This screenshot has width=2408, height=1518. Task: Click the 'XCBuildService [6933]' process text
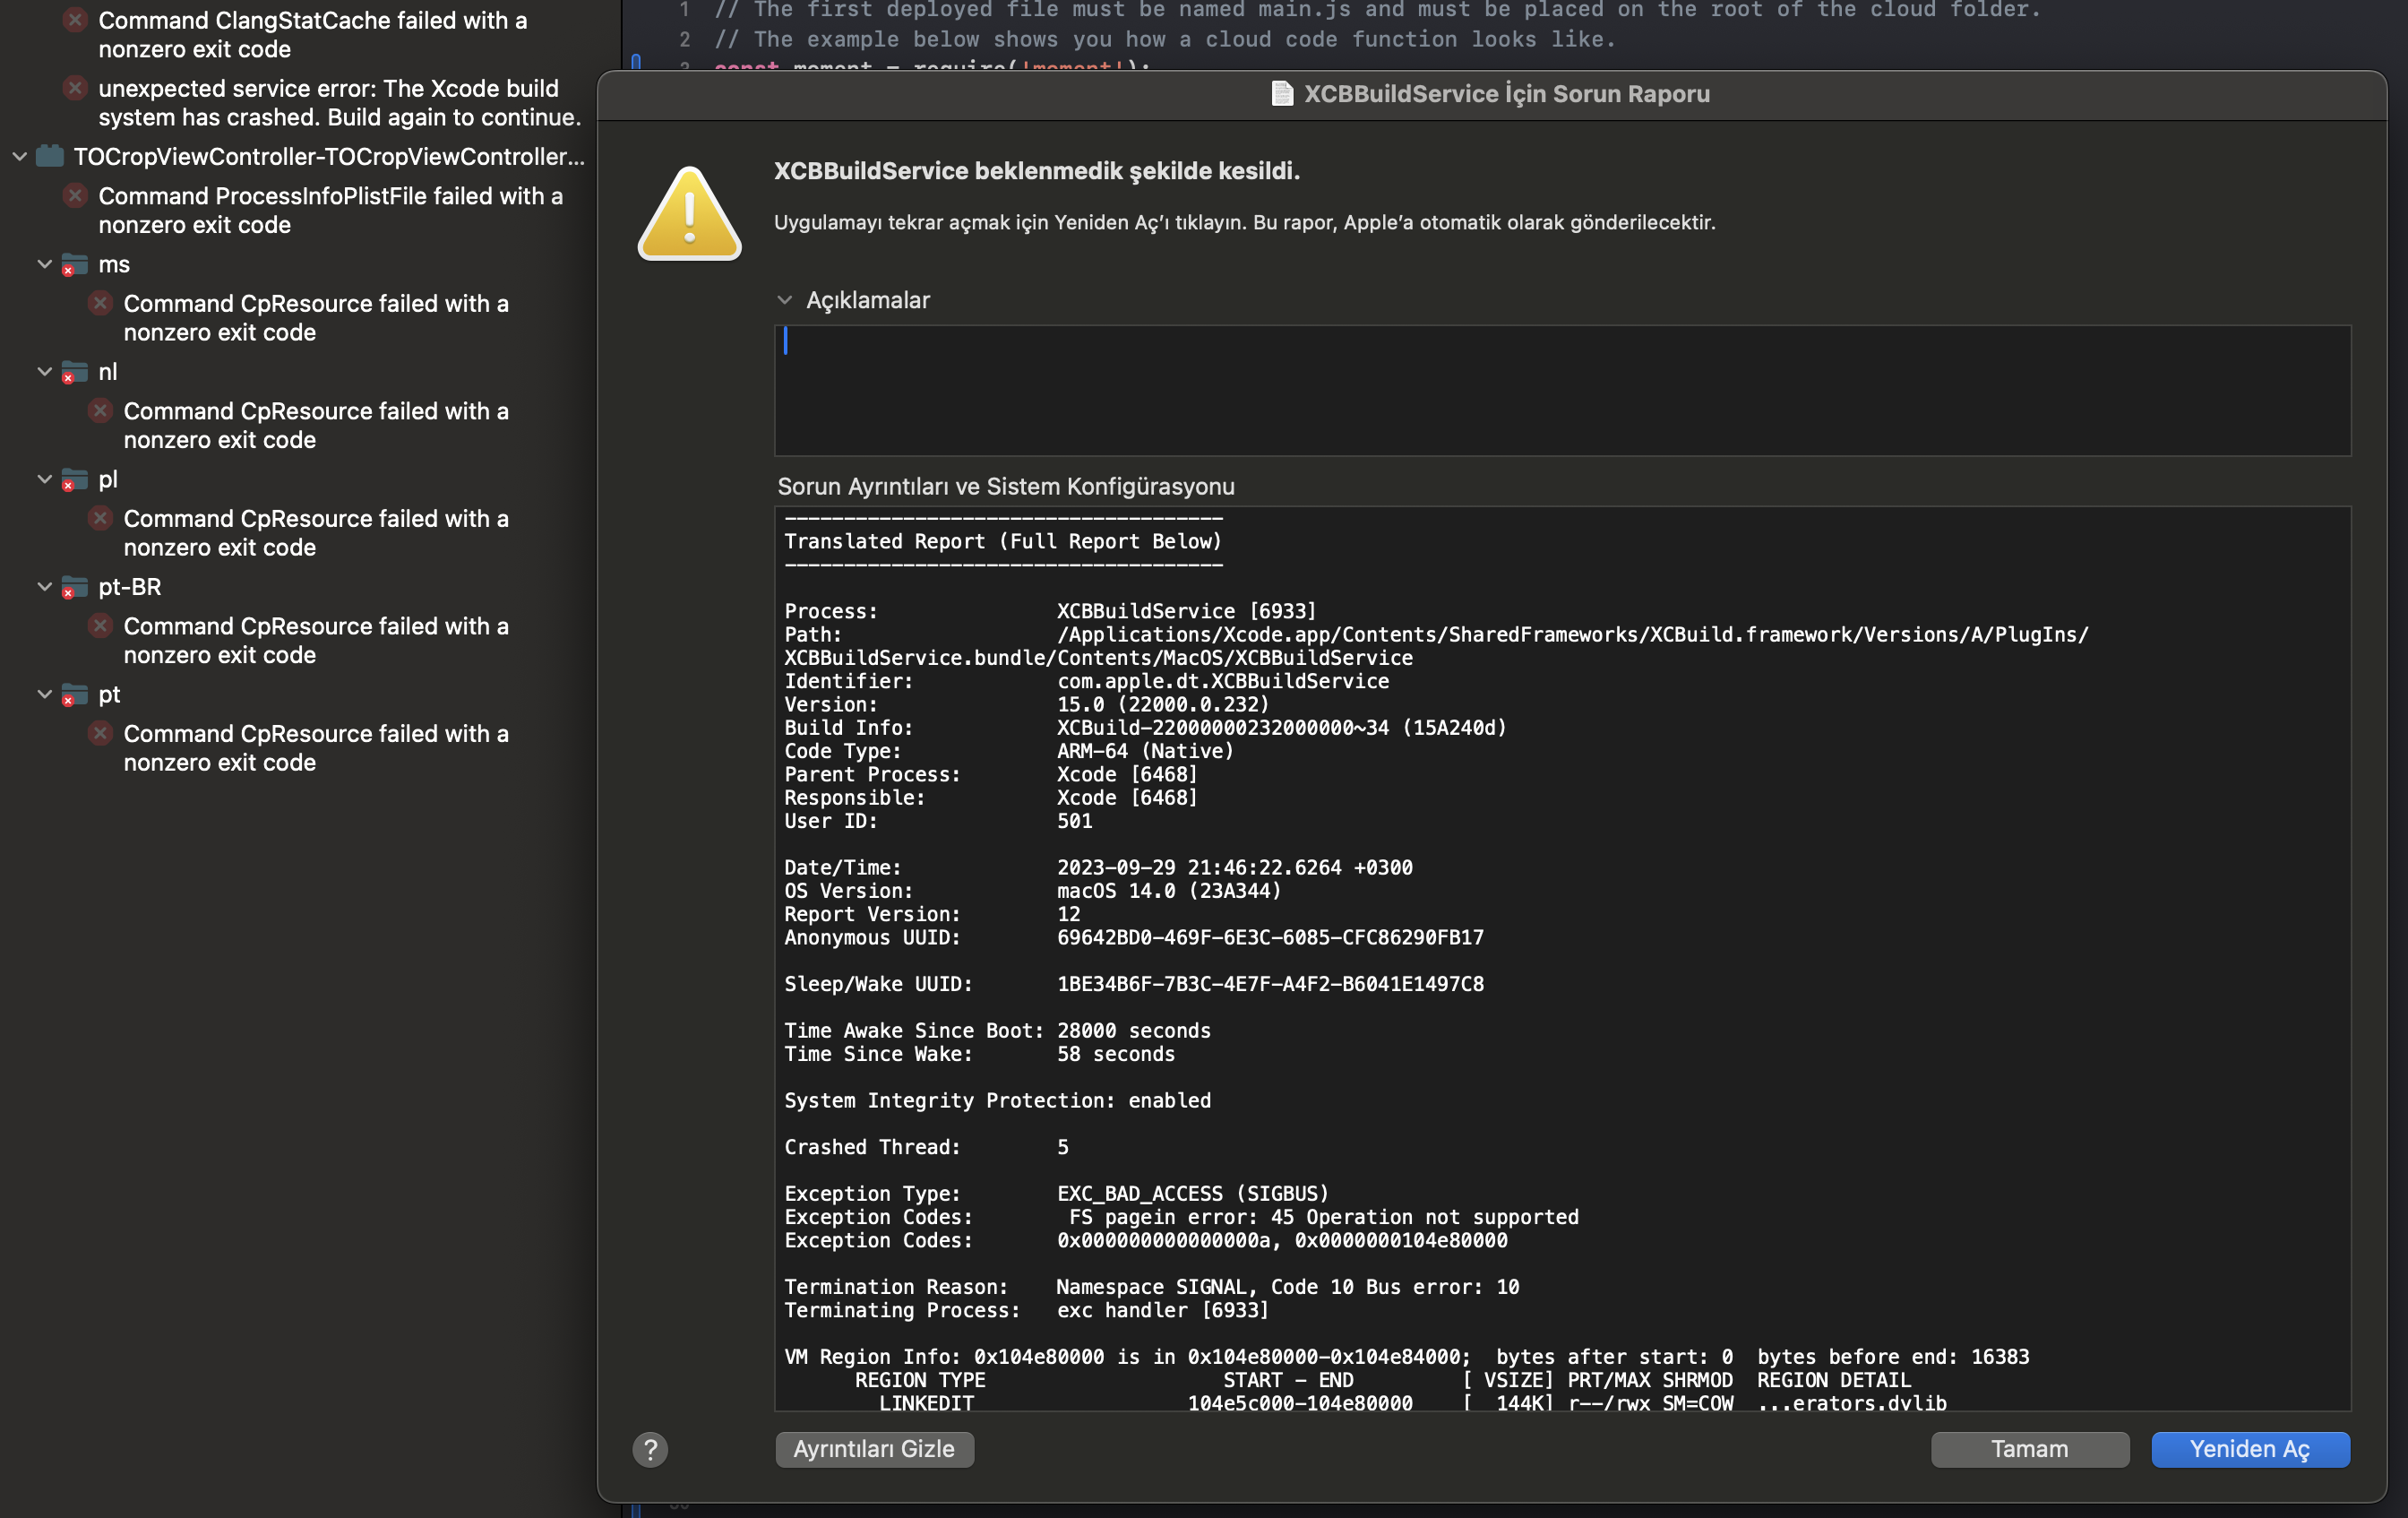click(x=1187, y=611)
